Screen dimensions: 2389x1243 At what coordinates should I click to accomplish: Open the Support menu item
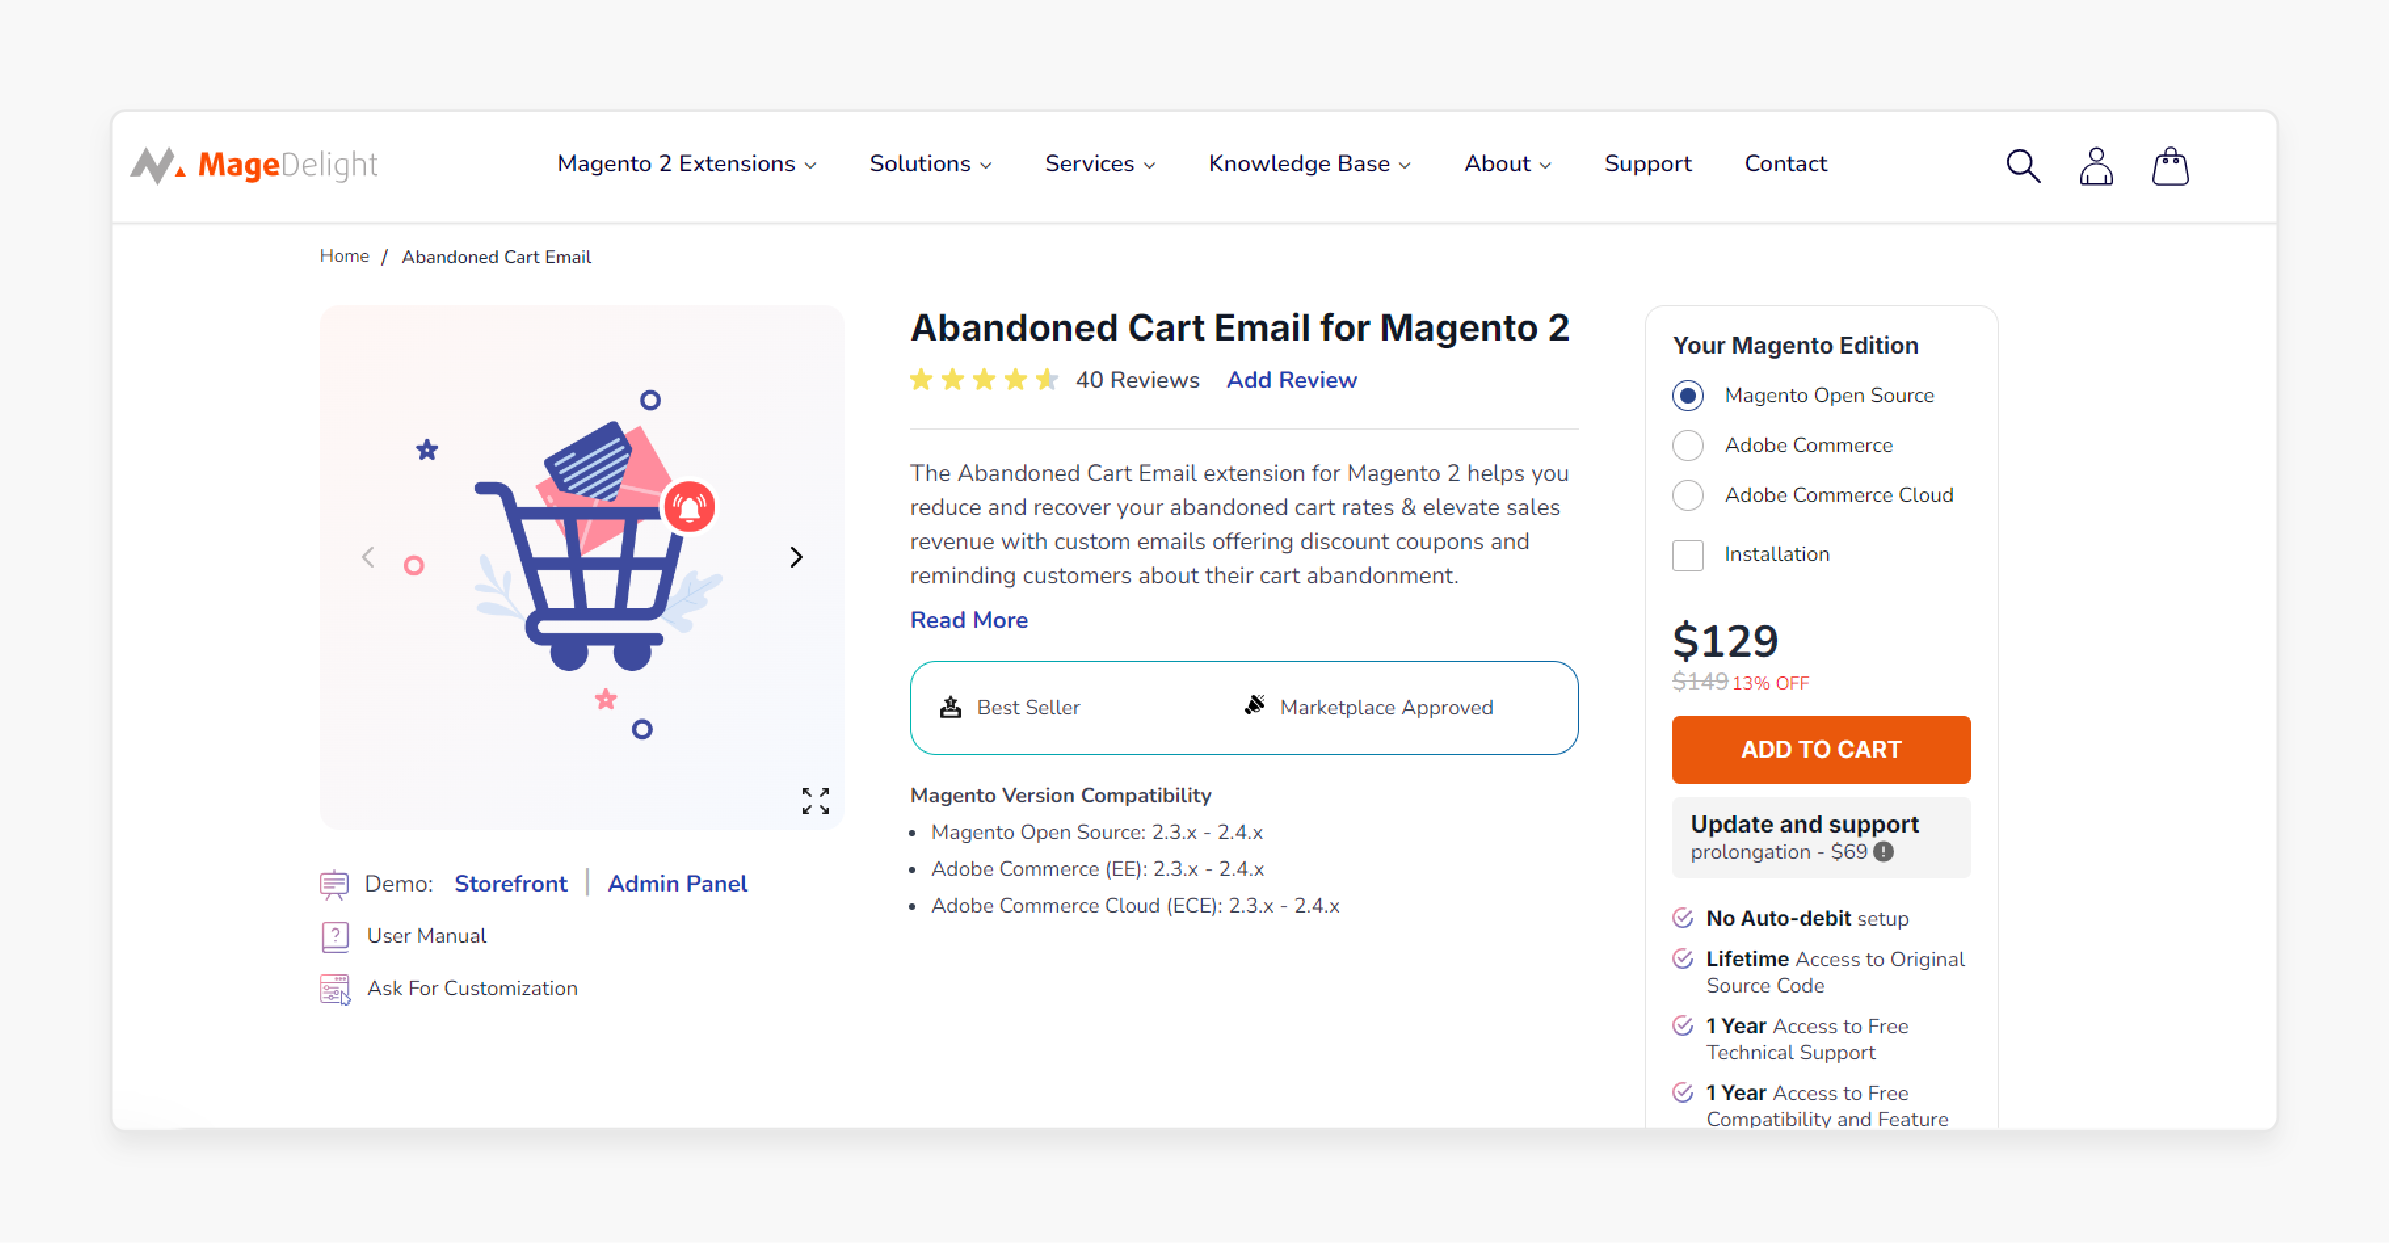coord(1648,163)
